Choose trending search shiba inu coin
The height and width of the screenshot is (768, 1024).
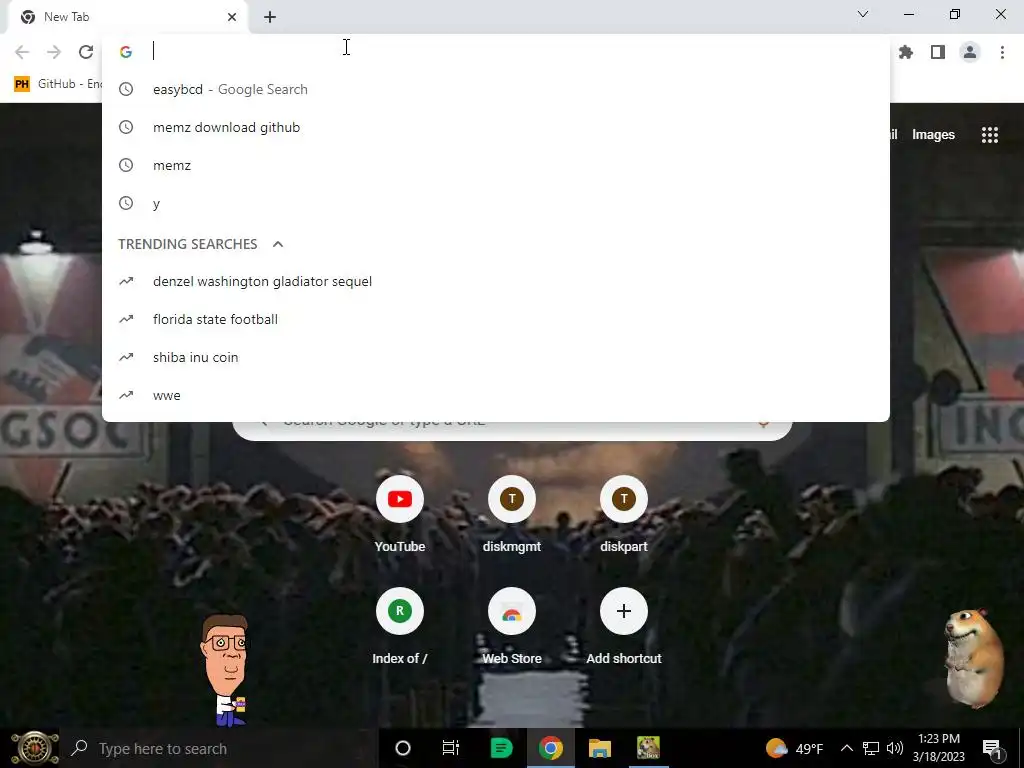pyautogui.click(x=496, y=357)
